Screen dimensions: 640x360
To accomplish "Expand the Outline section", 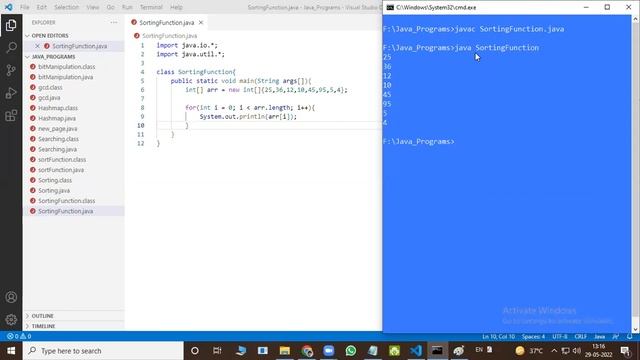I will [42, 316].
